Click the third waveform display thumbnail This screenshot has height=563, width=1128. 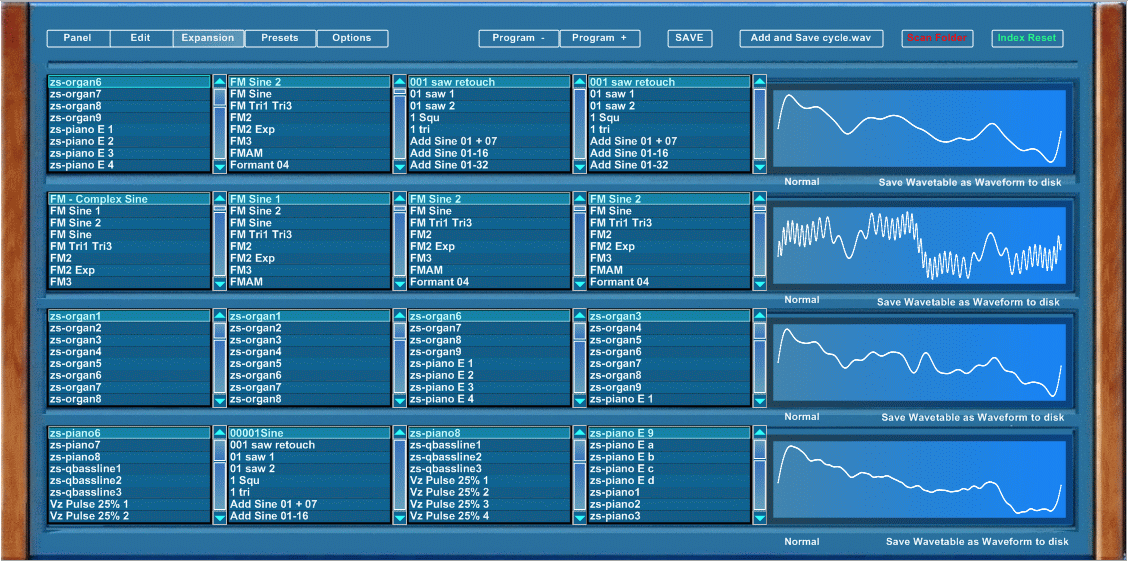pos(919,362)
